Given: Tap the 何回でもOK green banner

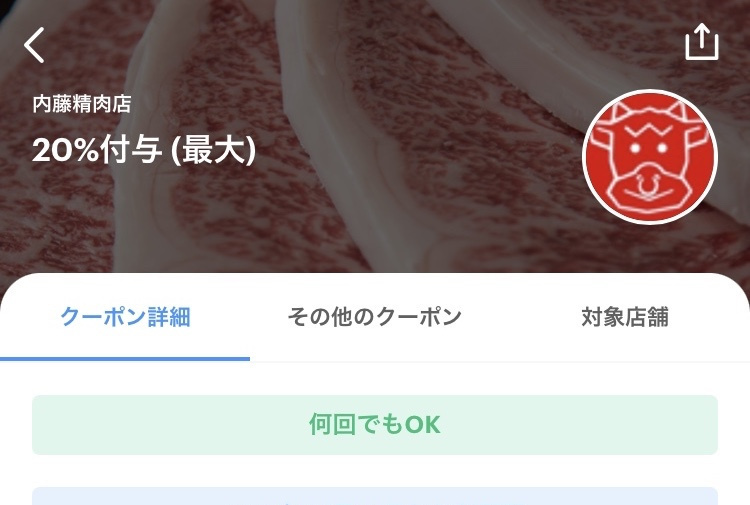Looking at the screenshot, I should [375, 425].
